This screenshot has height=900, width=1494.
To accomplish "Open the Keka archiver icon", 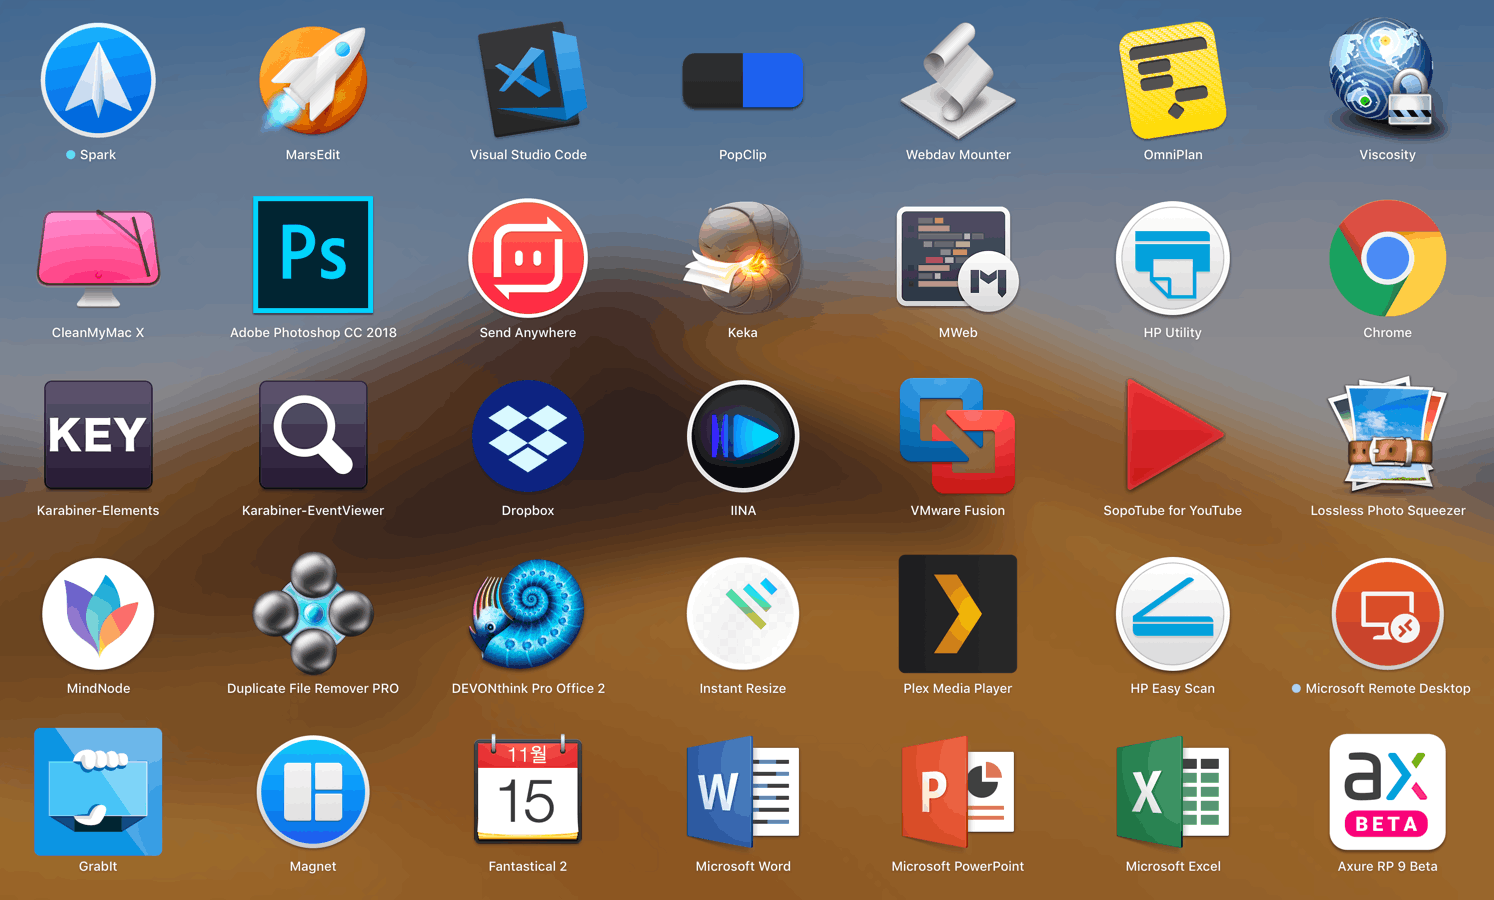I will click(x=743, y=258).
